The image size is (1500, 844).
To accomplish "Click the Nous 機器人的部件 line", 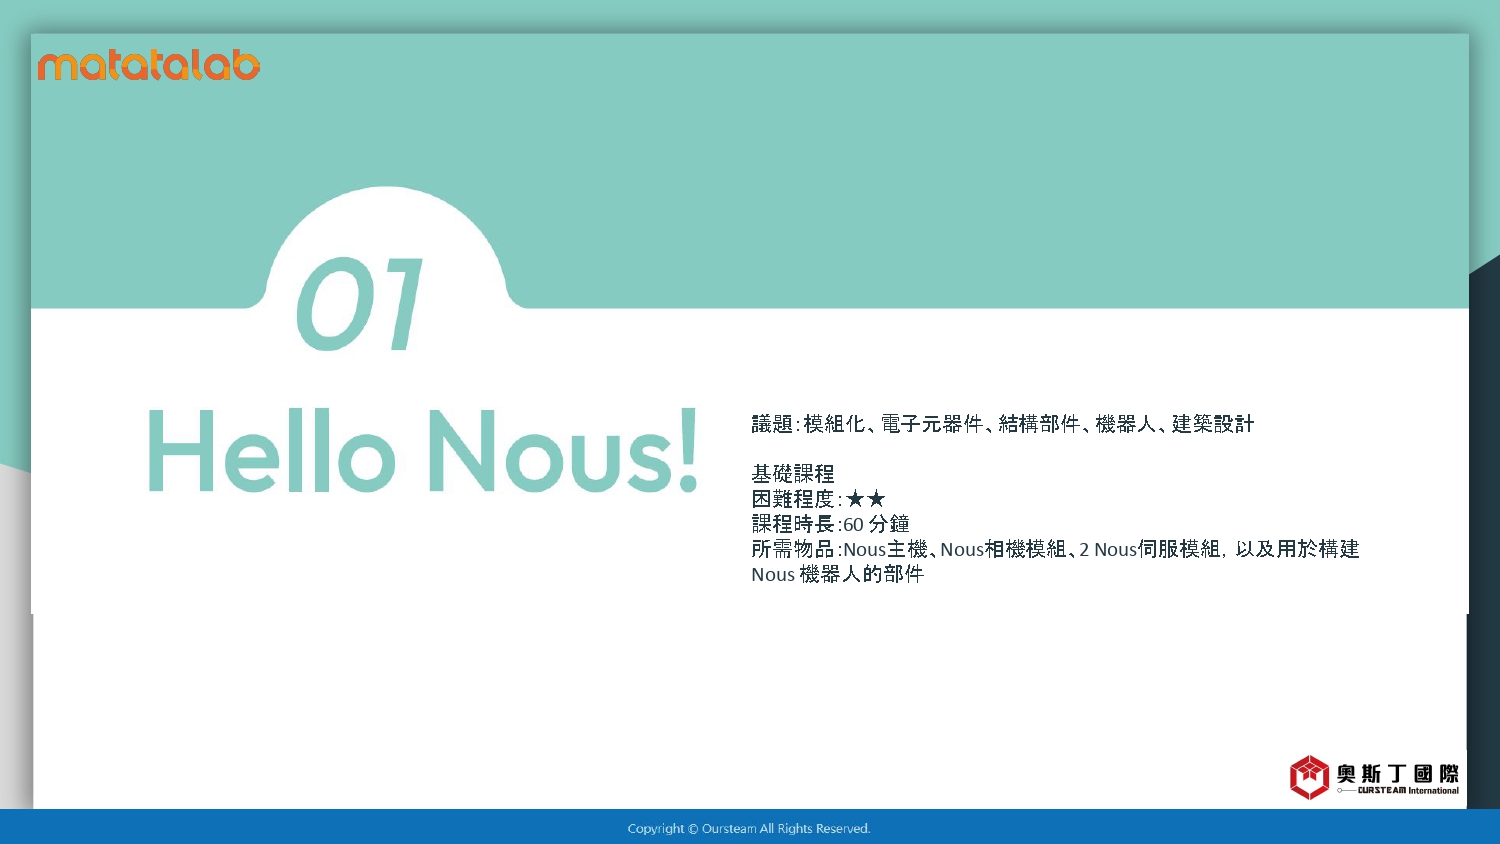I will coord(837,574).
